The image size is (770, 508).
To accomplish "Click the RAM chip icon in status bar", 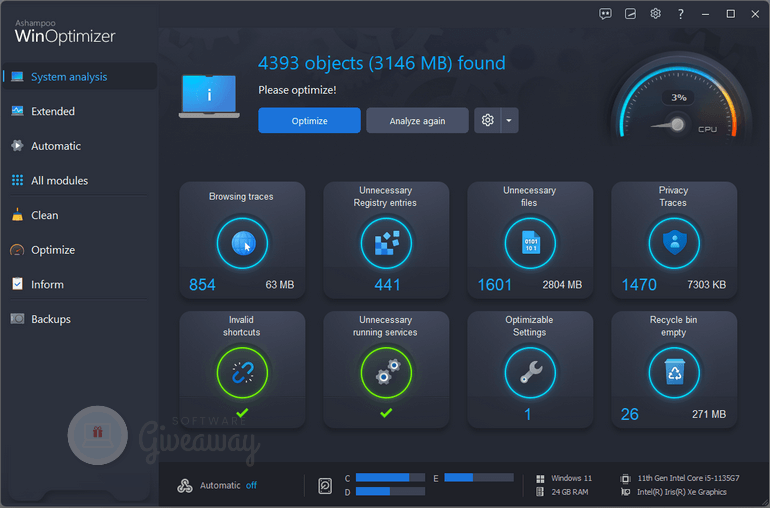I will [540, 492].
